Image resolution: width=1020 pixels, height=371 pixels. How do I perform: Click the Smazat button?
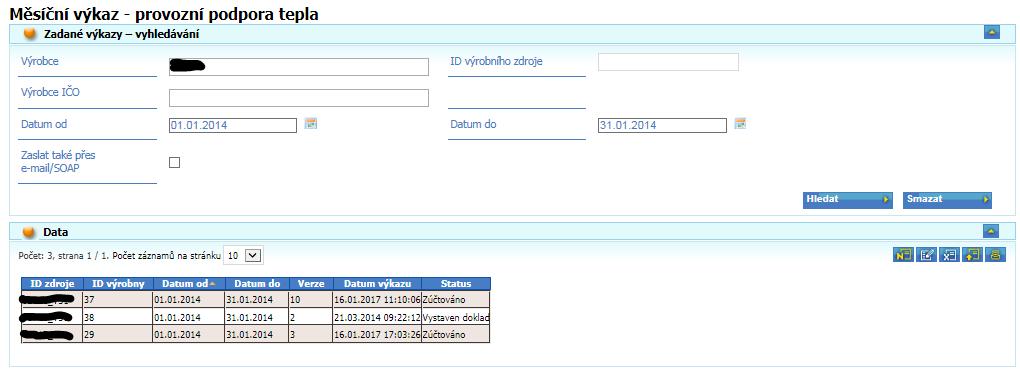click(x=947, y=200)
